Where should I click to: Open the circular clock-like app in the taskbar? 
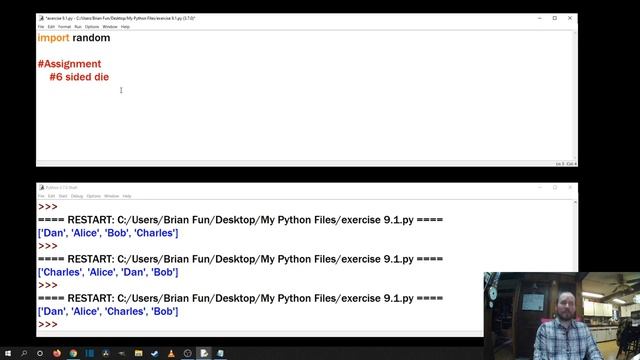tap(188, 353)
